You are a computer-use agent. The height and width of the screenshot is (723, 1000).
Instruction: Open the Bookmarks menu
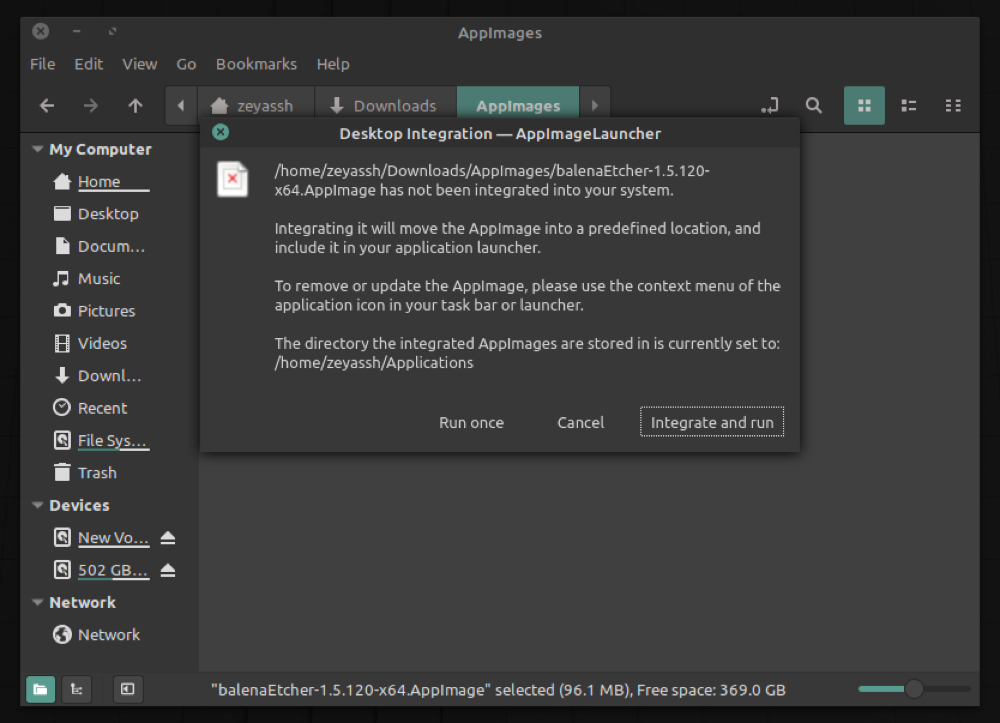256,64
